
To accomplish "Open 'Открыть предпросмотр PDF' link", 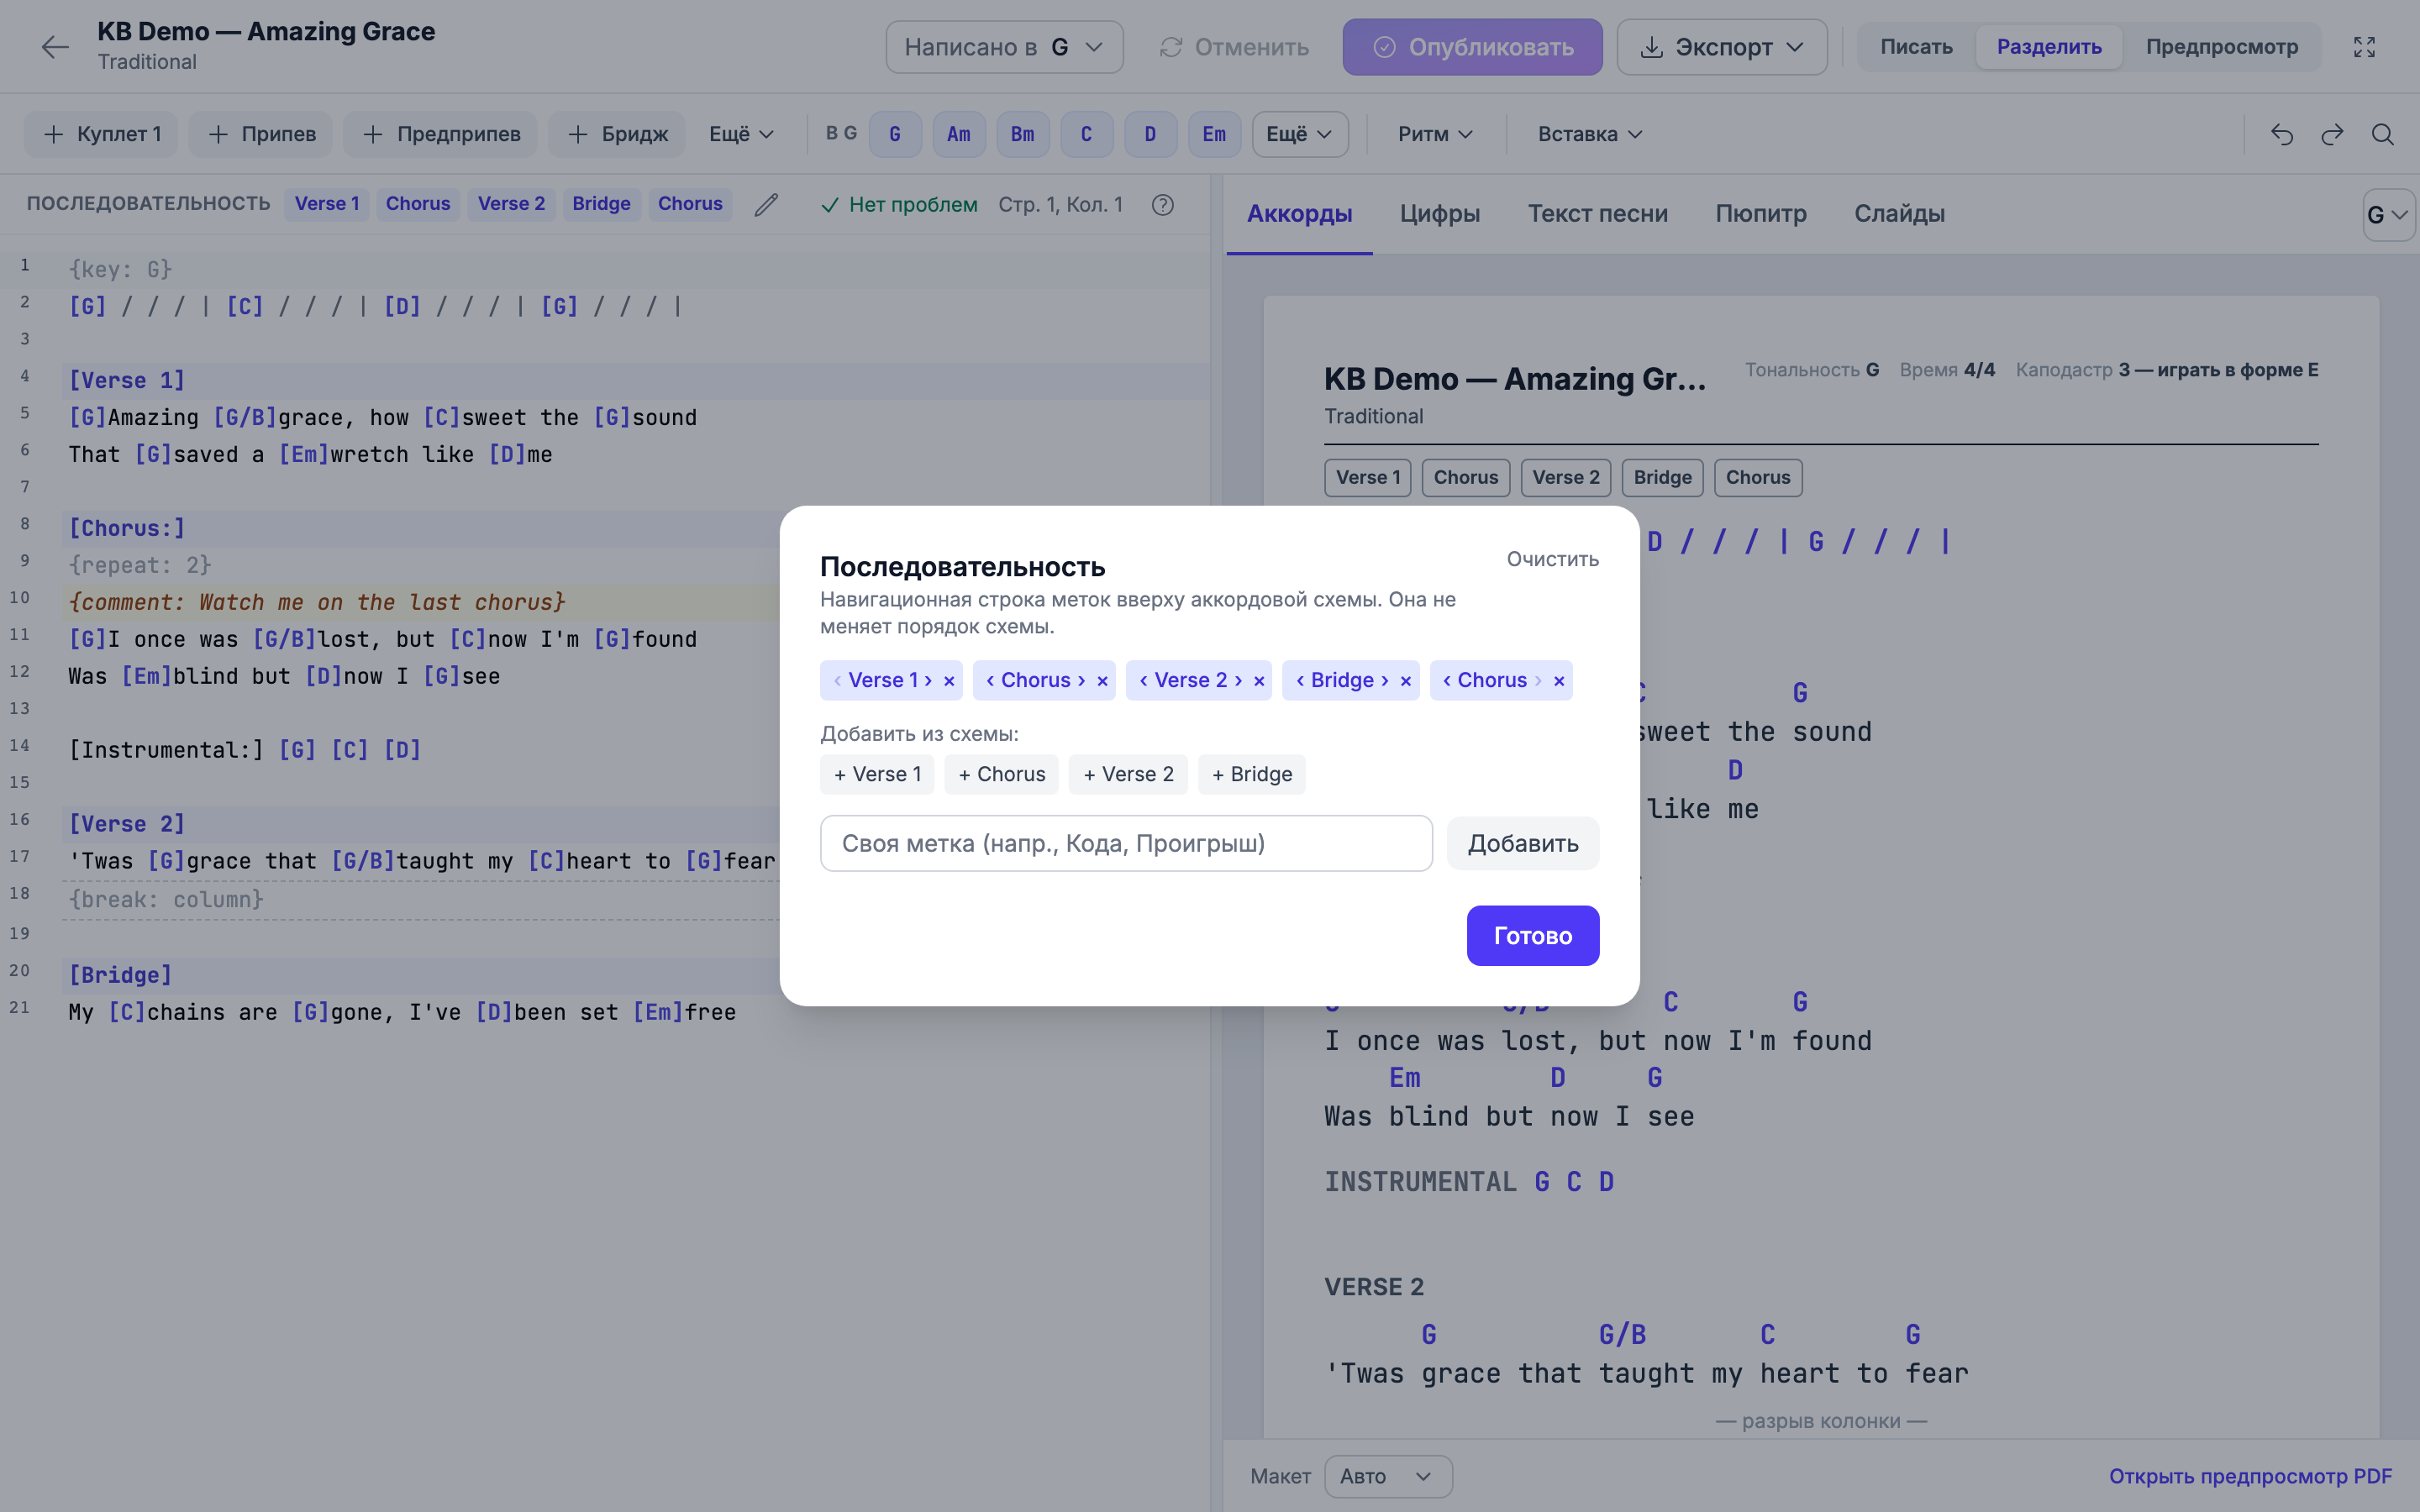I will pyautogui.click(x=2250, y=1476).
